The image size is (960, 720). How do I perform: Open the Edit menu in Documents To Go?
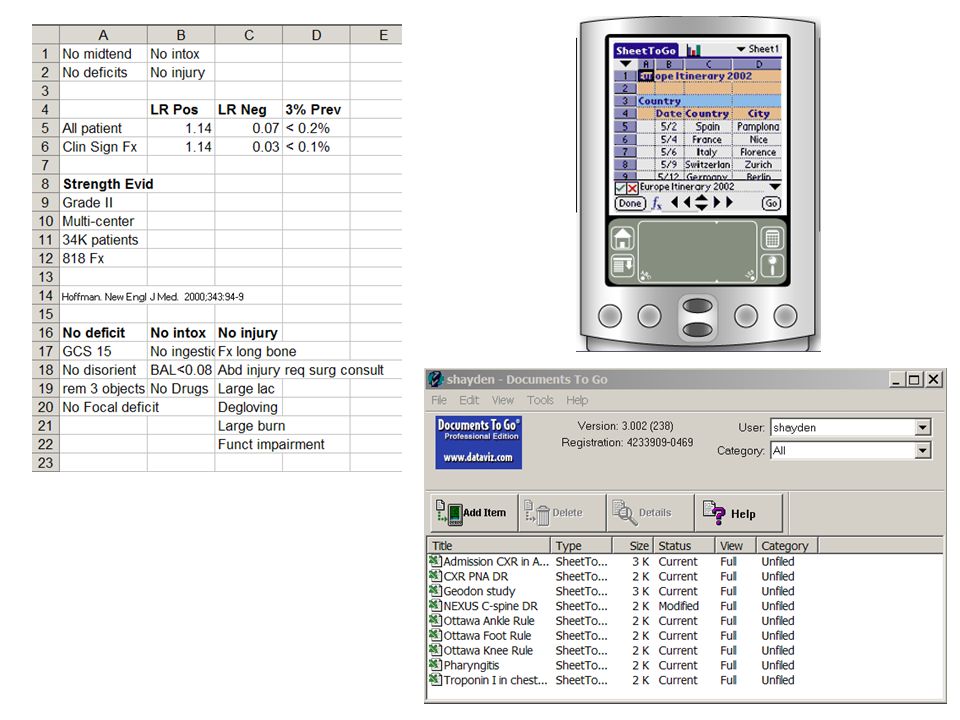click(x=470, y=400)
